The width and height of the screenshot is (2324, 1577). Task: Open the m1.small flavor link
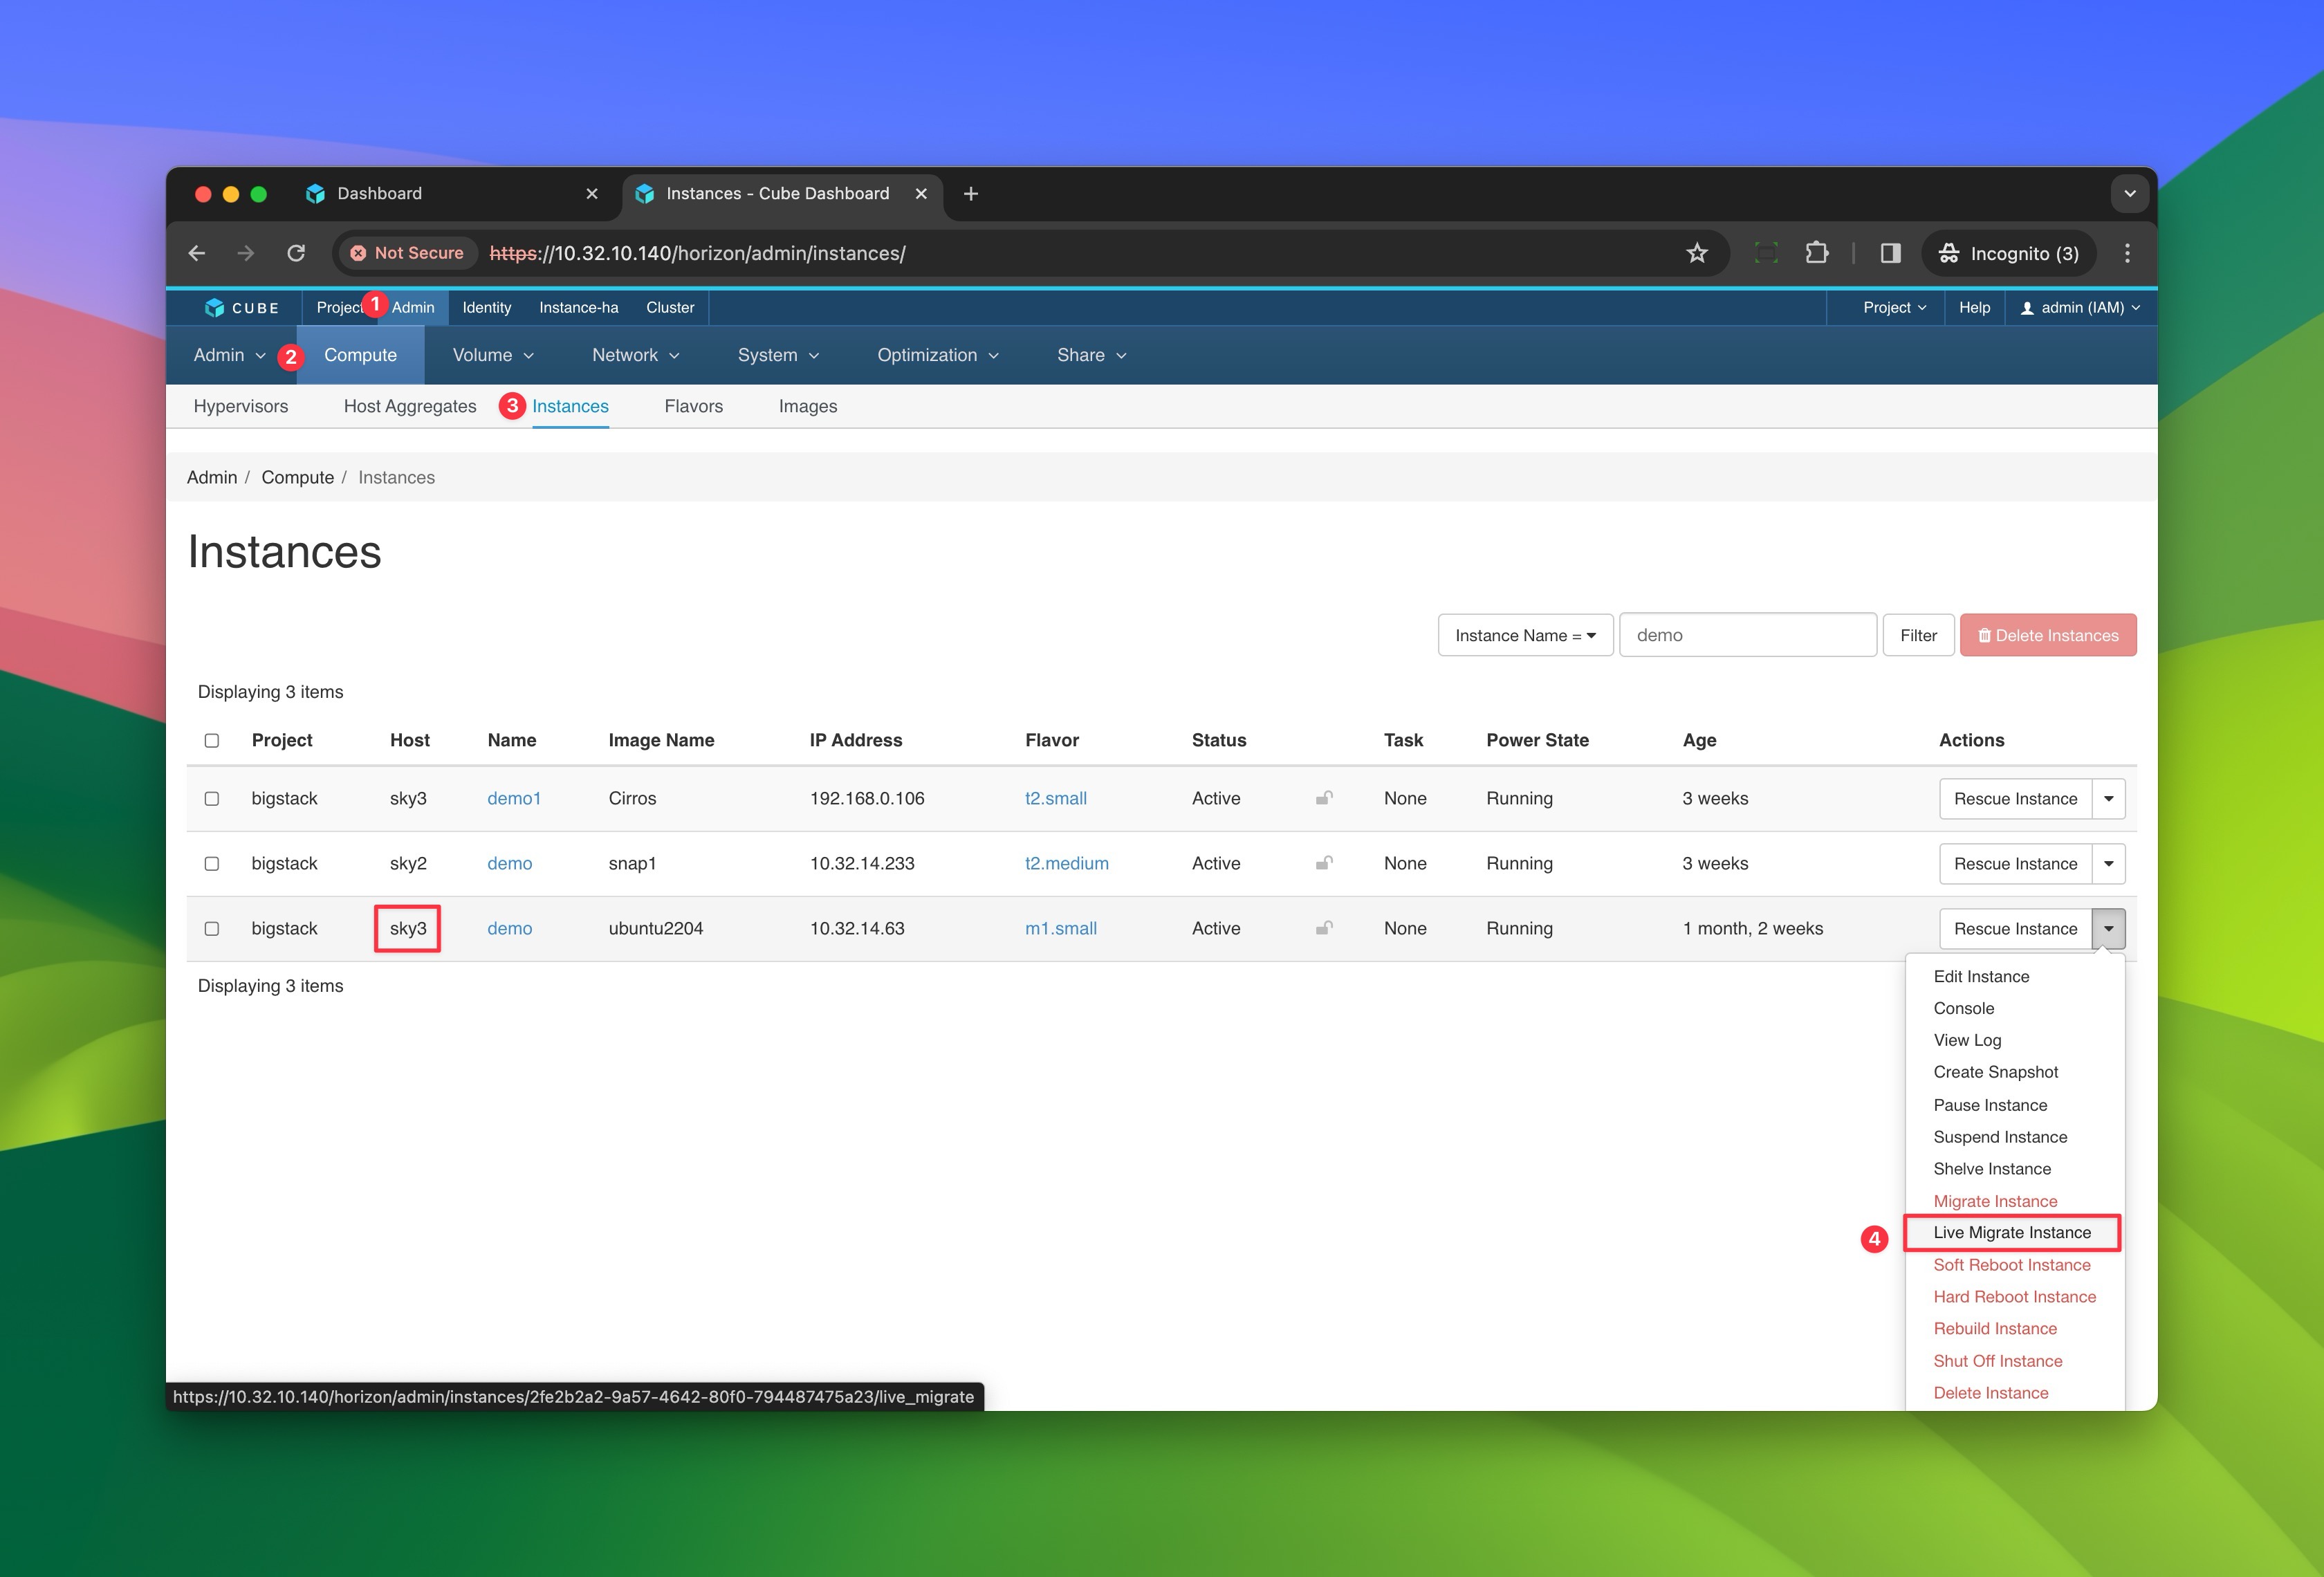pyautogui.click(x=1061, y=928)
